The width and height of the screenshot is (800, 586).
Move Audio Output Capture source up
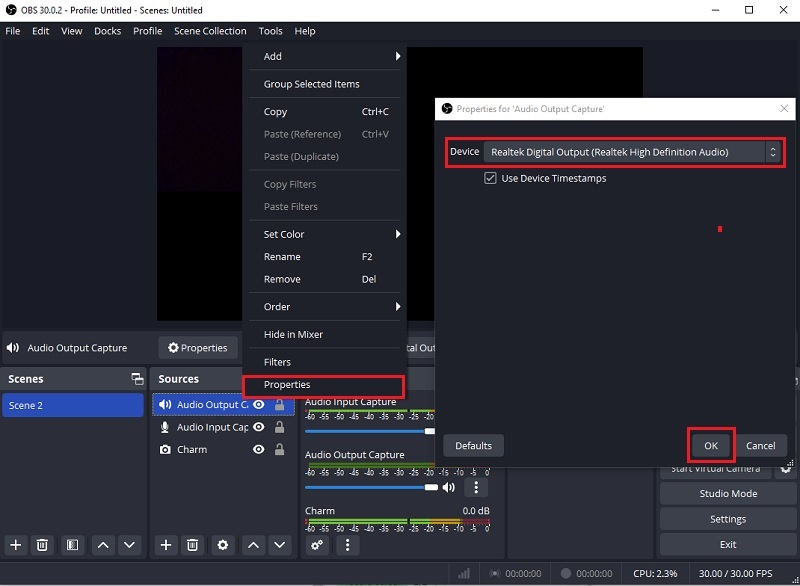[252, 545]
